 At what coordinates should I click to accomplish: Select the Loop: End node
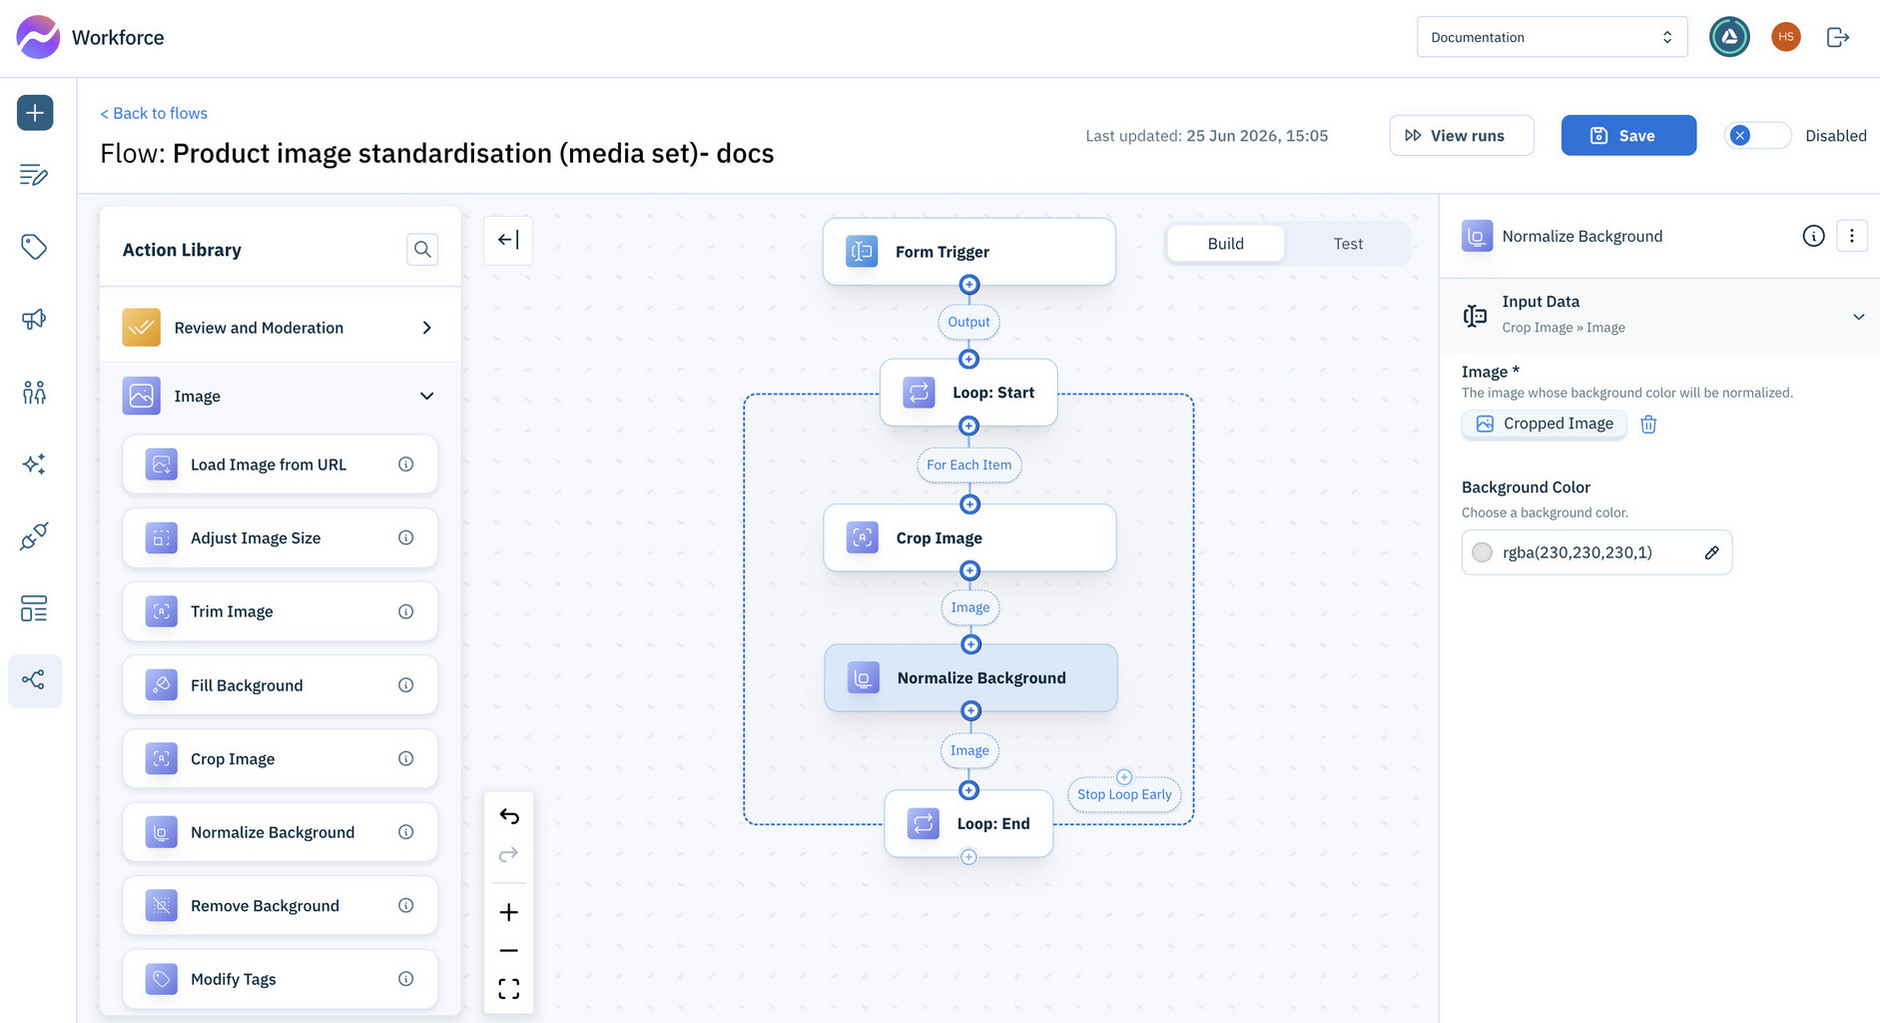click(x=969, y=823)
